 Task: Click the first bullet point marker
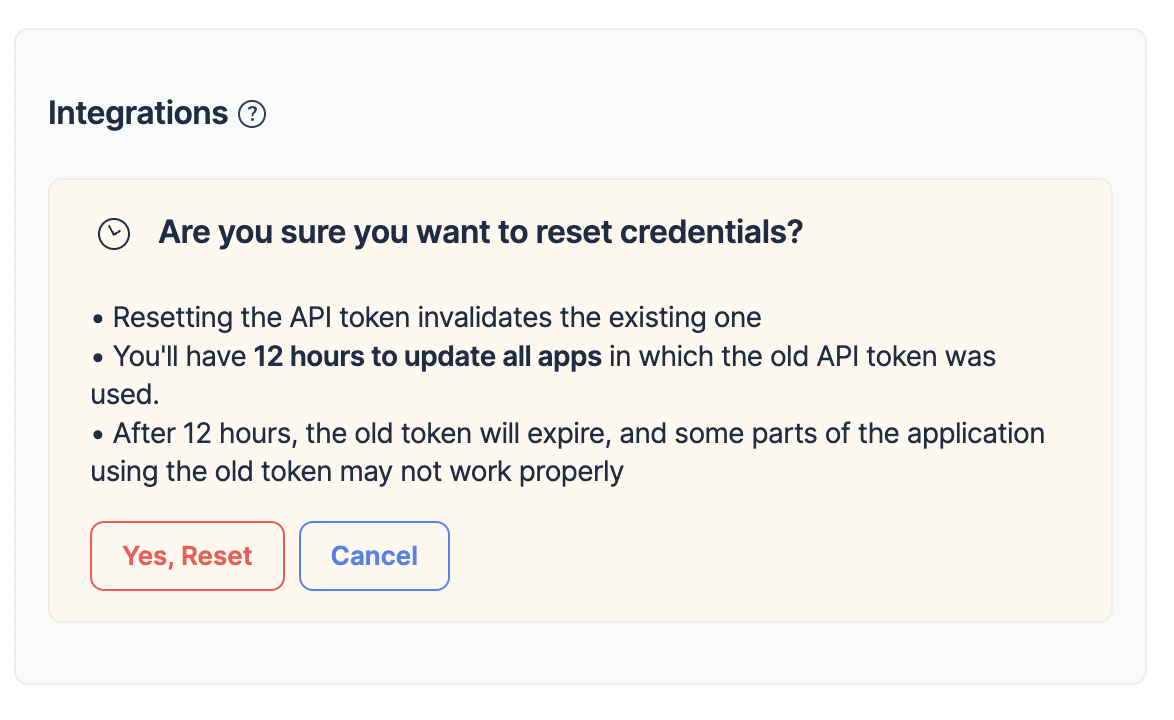point(98,319)
